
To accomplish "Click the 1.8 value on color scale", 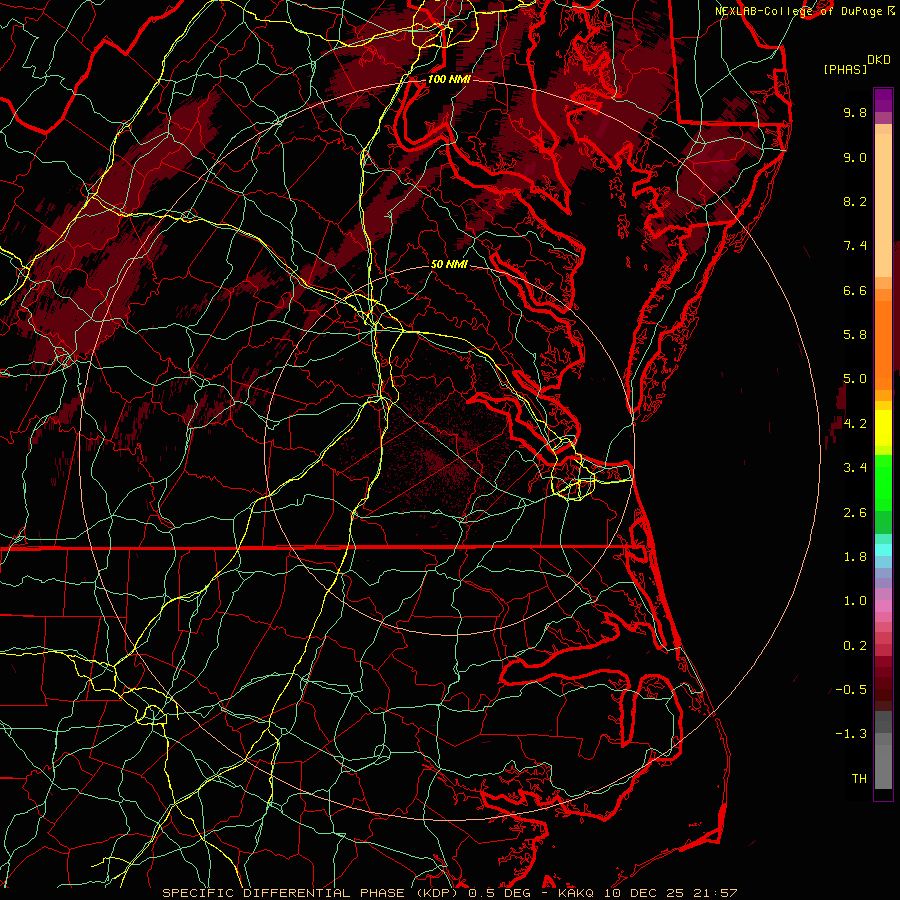I will (855, 557).
